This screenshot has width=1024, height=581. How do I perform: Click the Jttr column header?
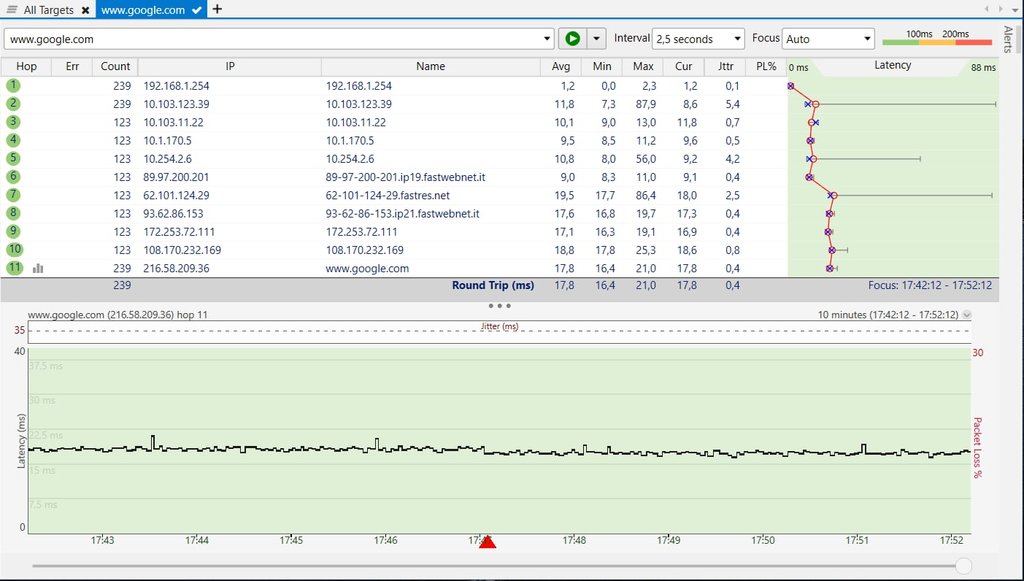click(725, 67)
